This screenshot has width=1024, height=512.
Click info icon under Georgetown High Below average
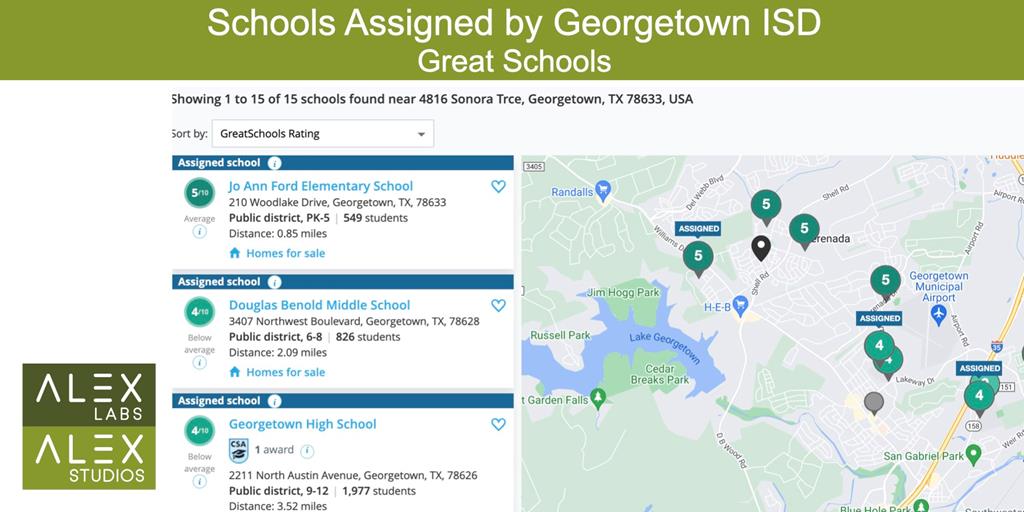pyautogui.click(x=200, y=481)
